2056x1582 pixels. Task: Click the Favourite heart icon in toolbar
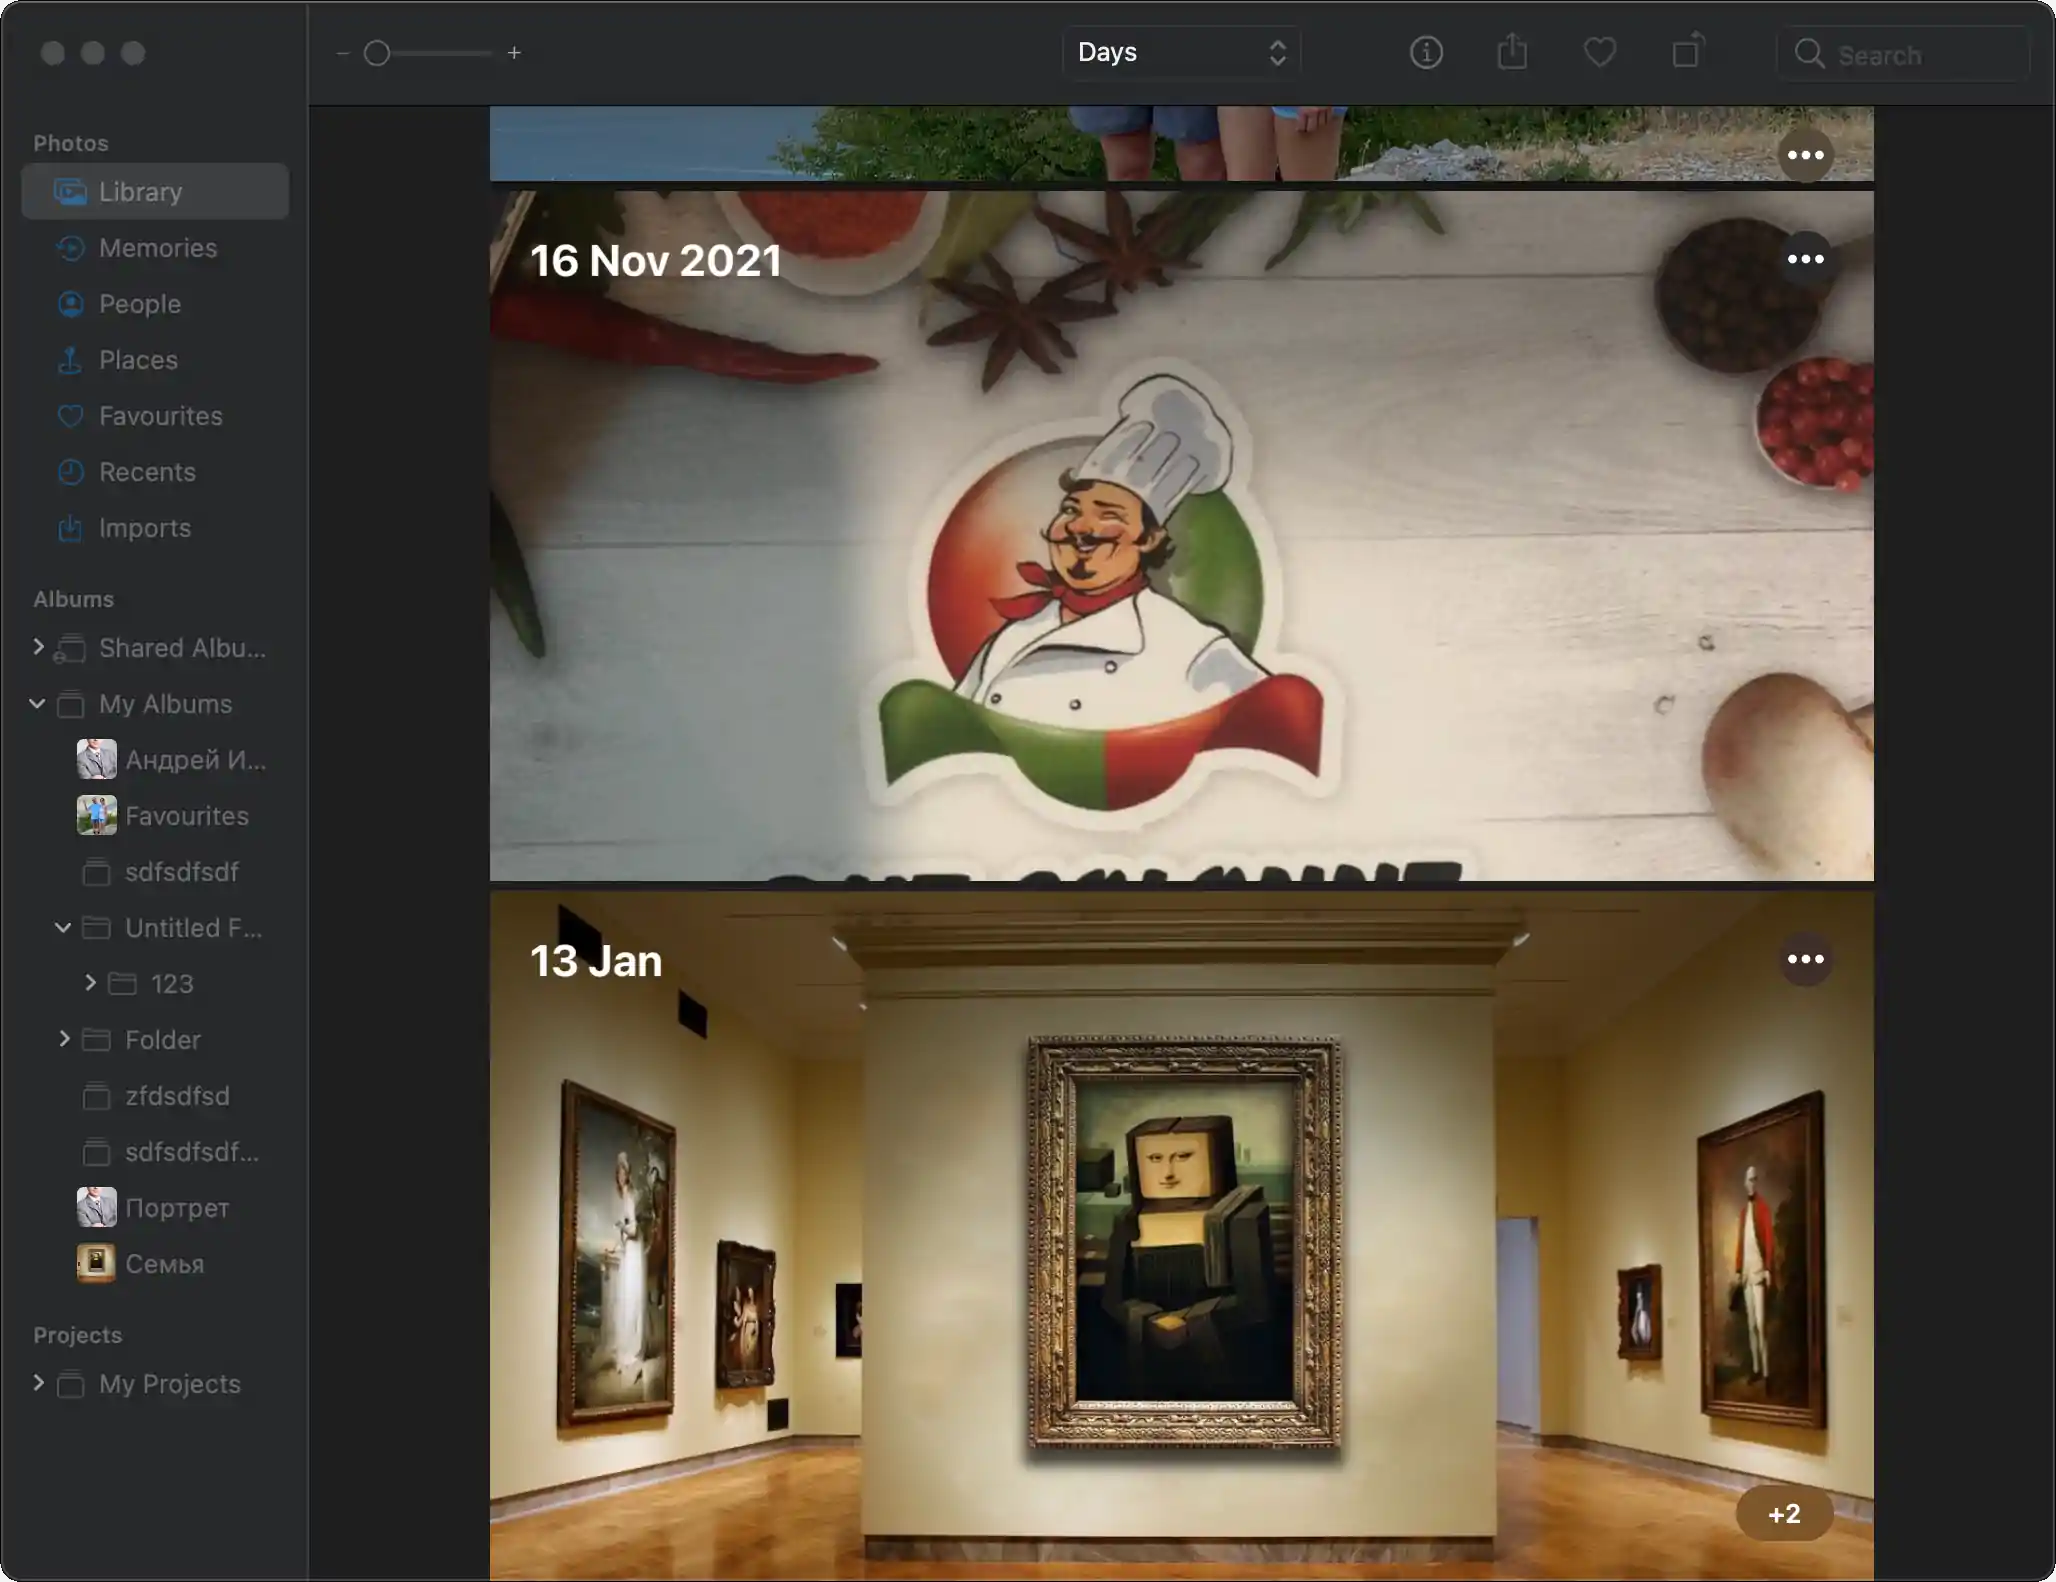[x=1599, y=53]
